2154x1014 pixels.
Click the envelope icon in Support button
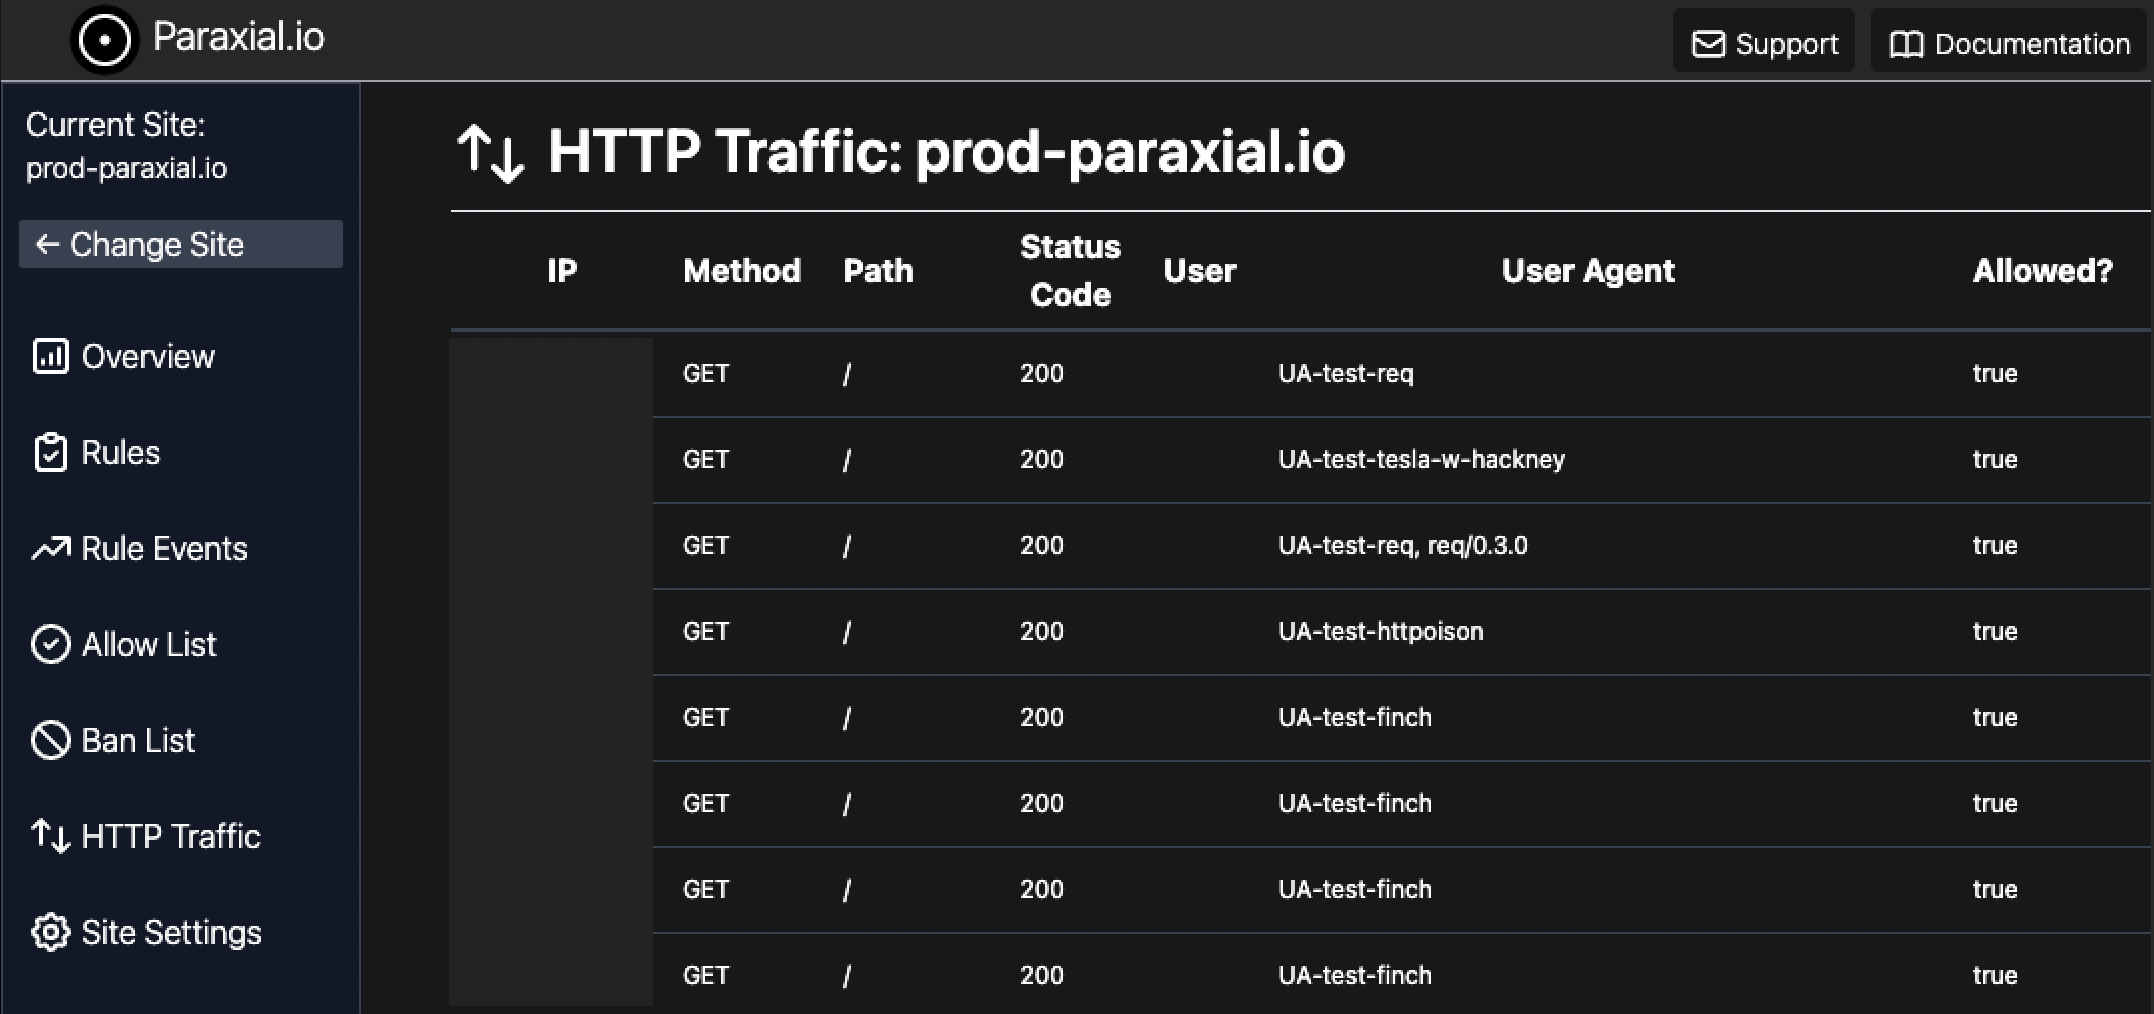[x=1708, y=44]
